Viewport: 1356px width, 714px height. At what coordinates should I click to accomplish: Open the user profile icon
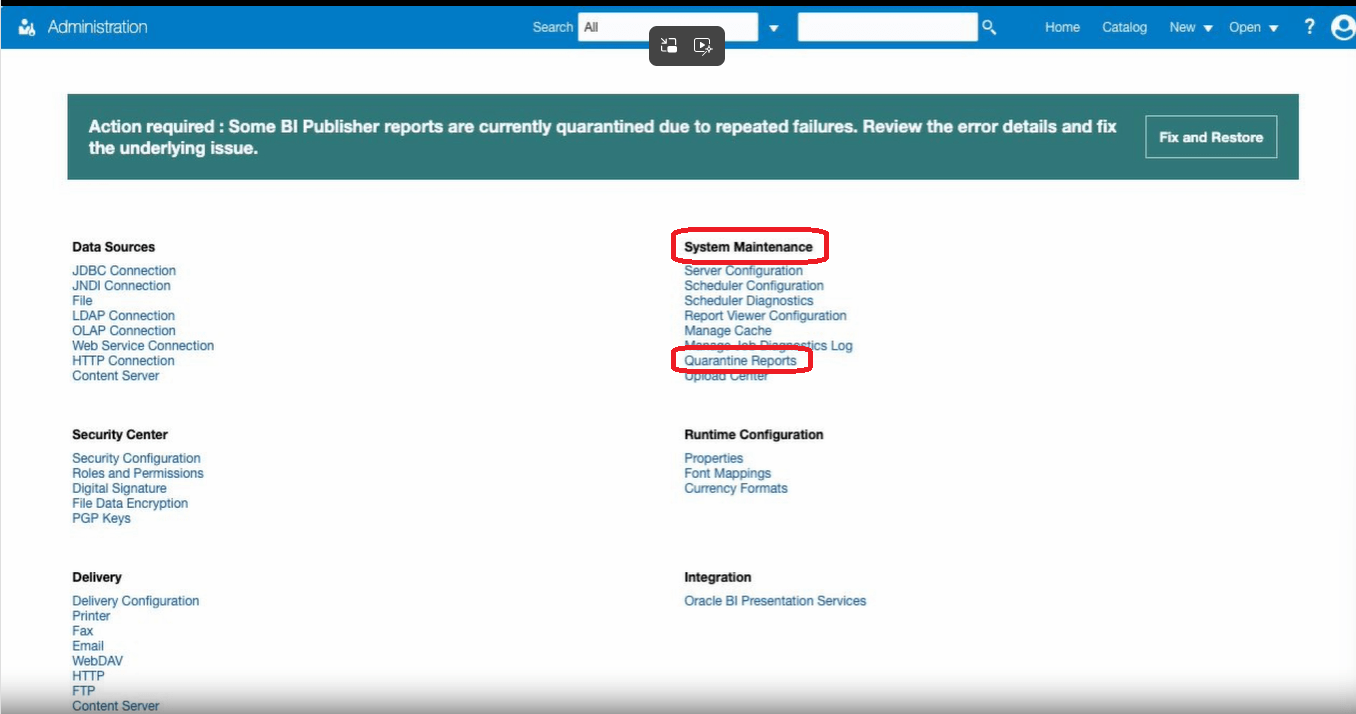click(x=1343, y=27)
